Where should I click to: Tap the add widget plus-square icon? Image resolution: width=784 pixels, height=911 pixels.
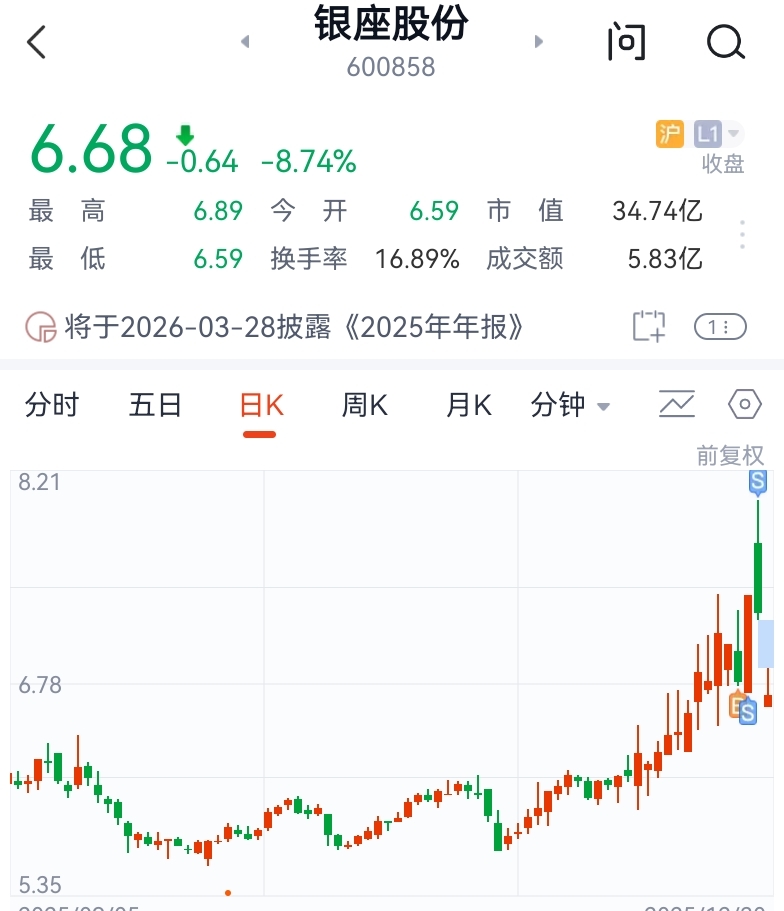coord(649,326)
